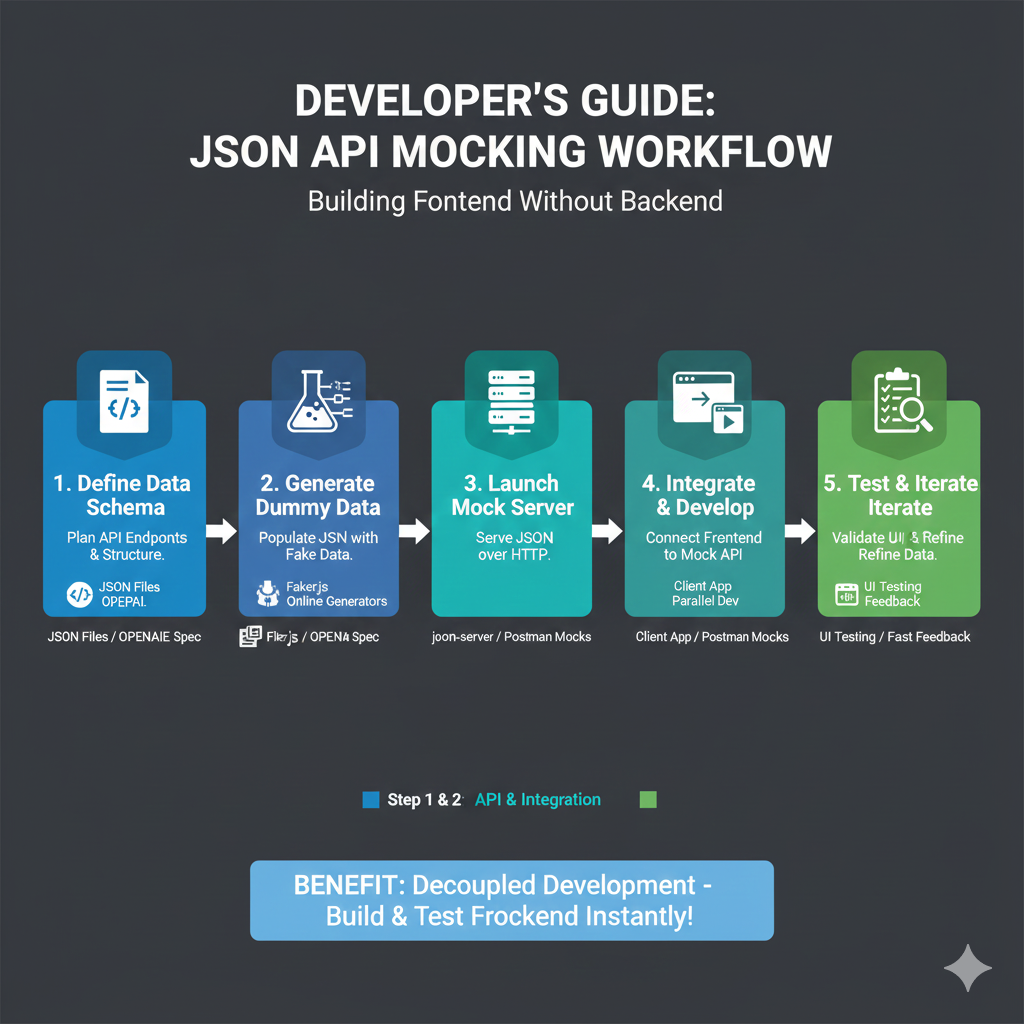Expand the arrow between Launch Mock Server and Integrate

(x=608, y=533)
